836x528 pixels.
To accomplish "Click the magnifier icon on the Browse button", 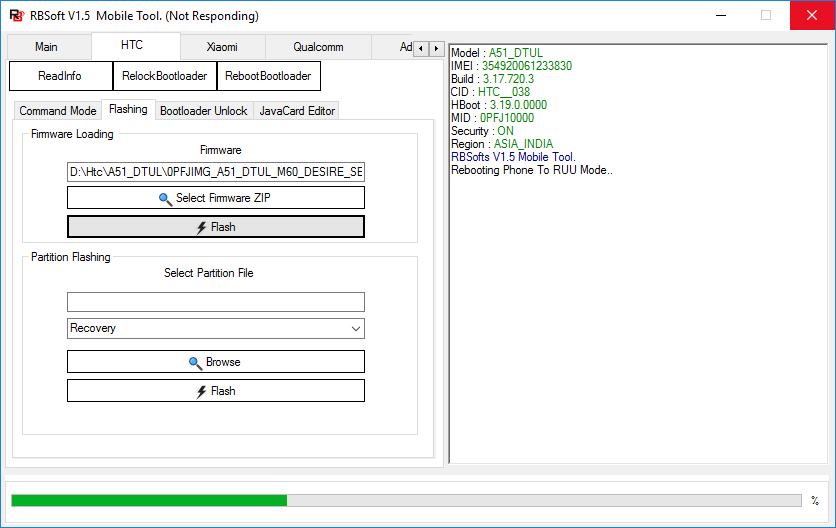I will [196, 363].
